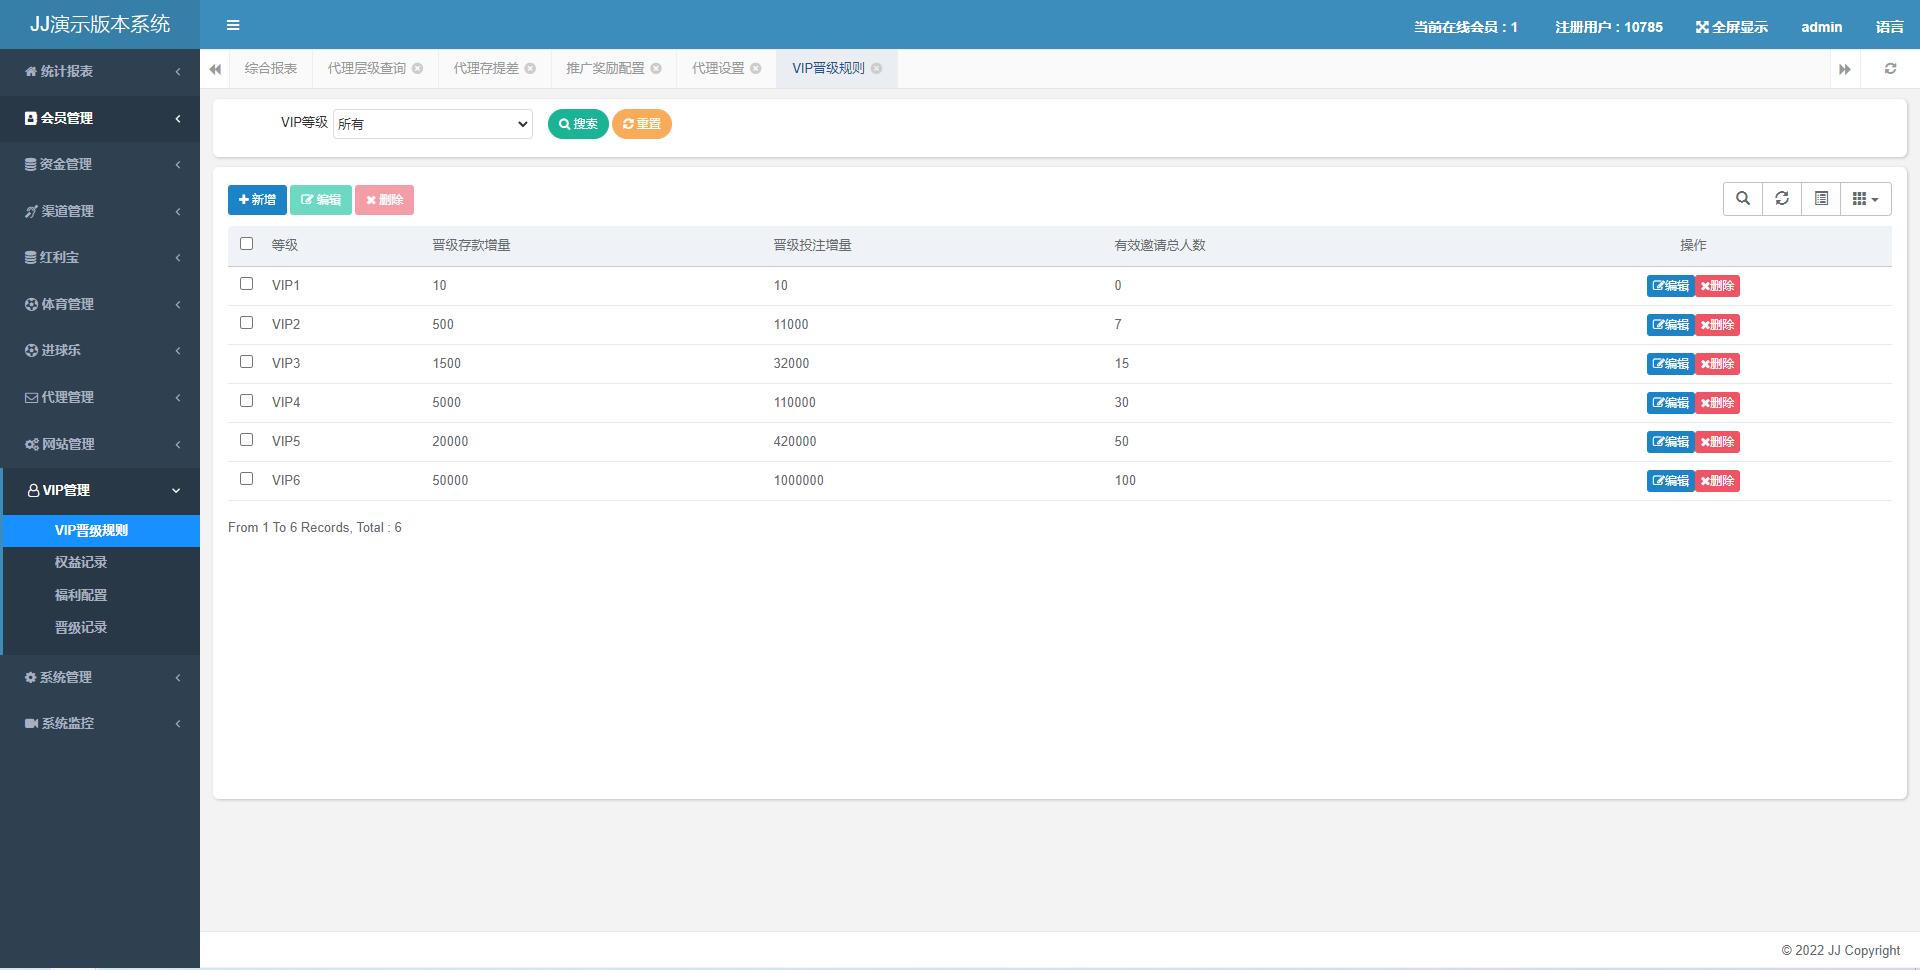Click the hamburger sidebar toggle icon

tap(233, 25)
